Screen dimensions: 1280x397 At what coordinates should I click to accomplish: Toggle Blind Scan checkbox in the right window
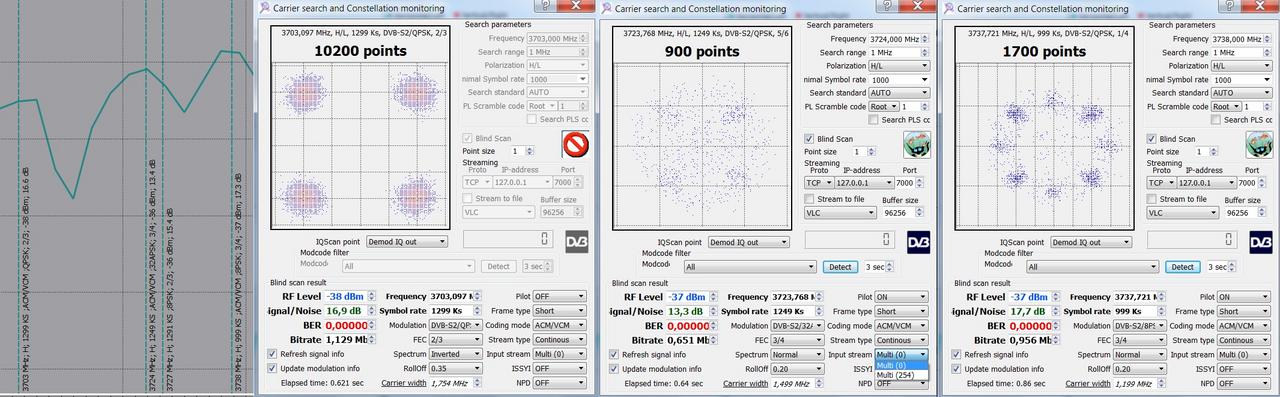1151,139
